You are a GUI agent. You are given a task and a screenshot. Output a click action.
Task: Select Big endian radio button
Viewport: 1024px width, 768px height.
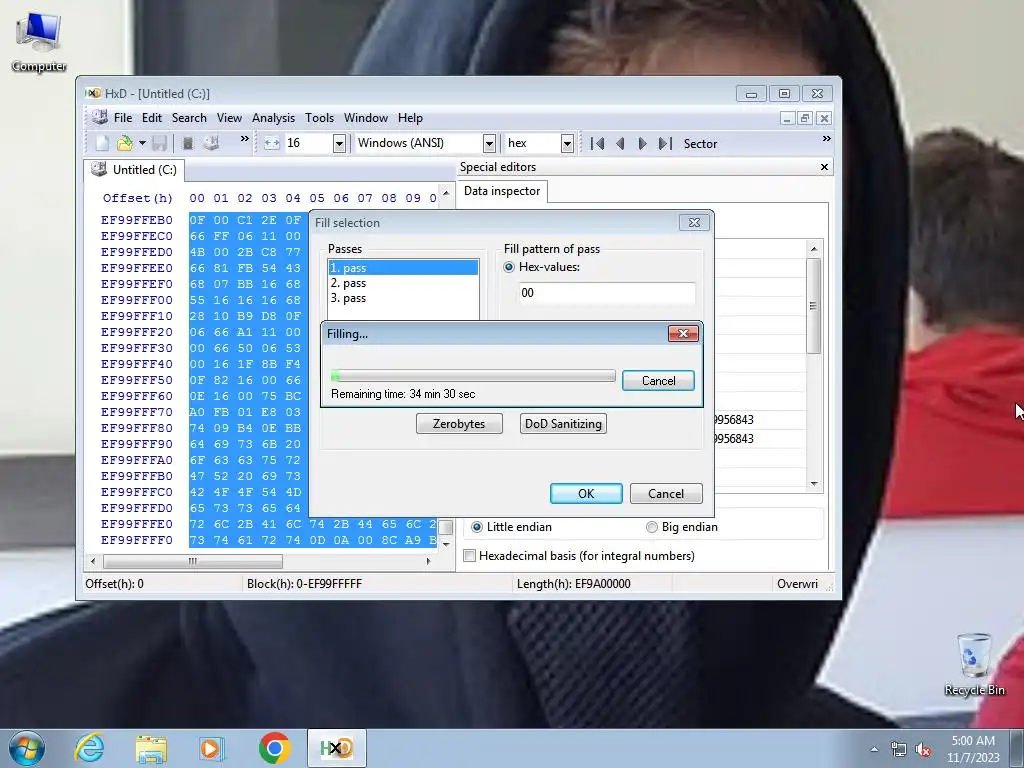[652, 527]
